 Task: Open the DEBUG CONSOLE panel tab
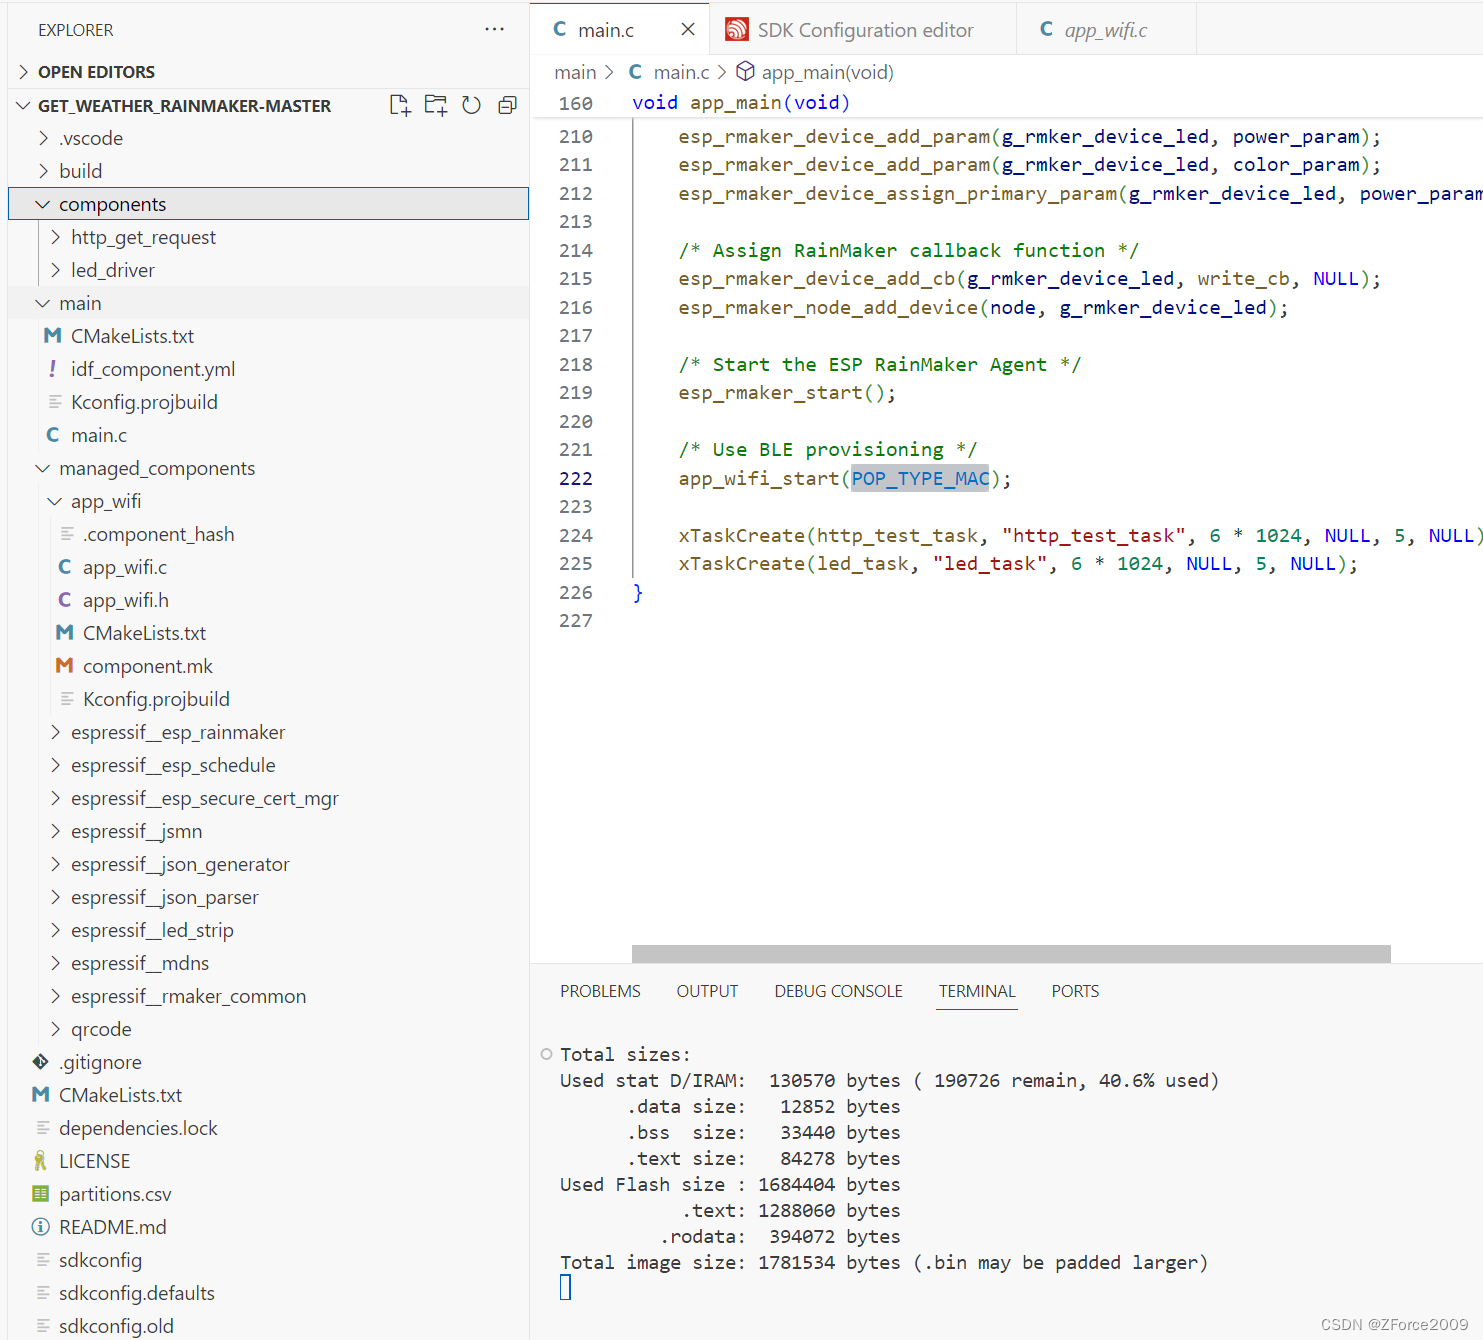[x=838, y=991]
